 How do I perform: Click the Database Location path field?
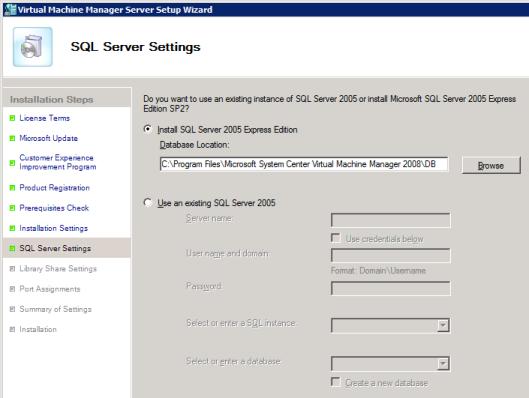(x=304, y=164)
